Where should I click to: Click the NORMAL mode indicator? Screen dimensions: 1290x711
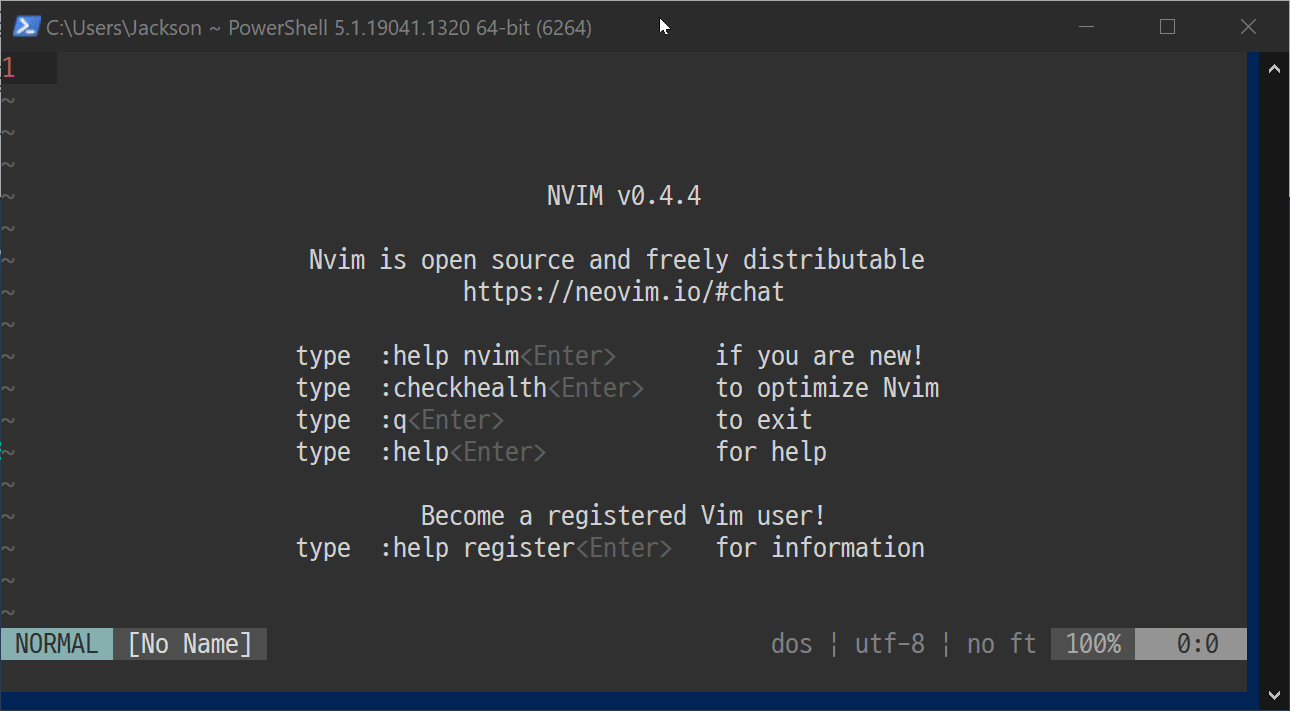[57, 644]
